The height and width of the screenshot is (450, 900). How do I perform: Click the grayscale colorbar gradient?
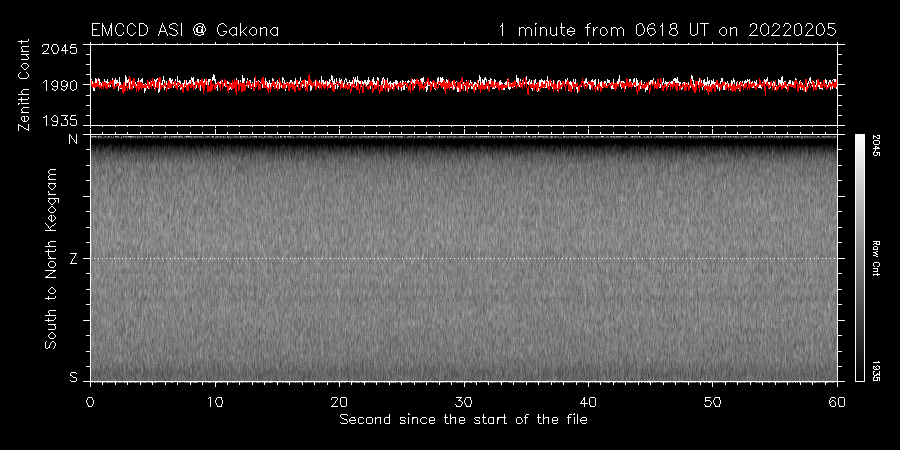click(x=859, y=258)
